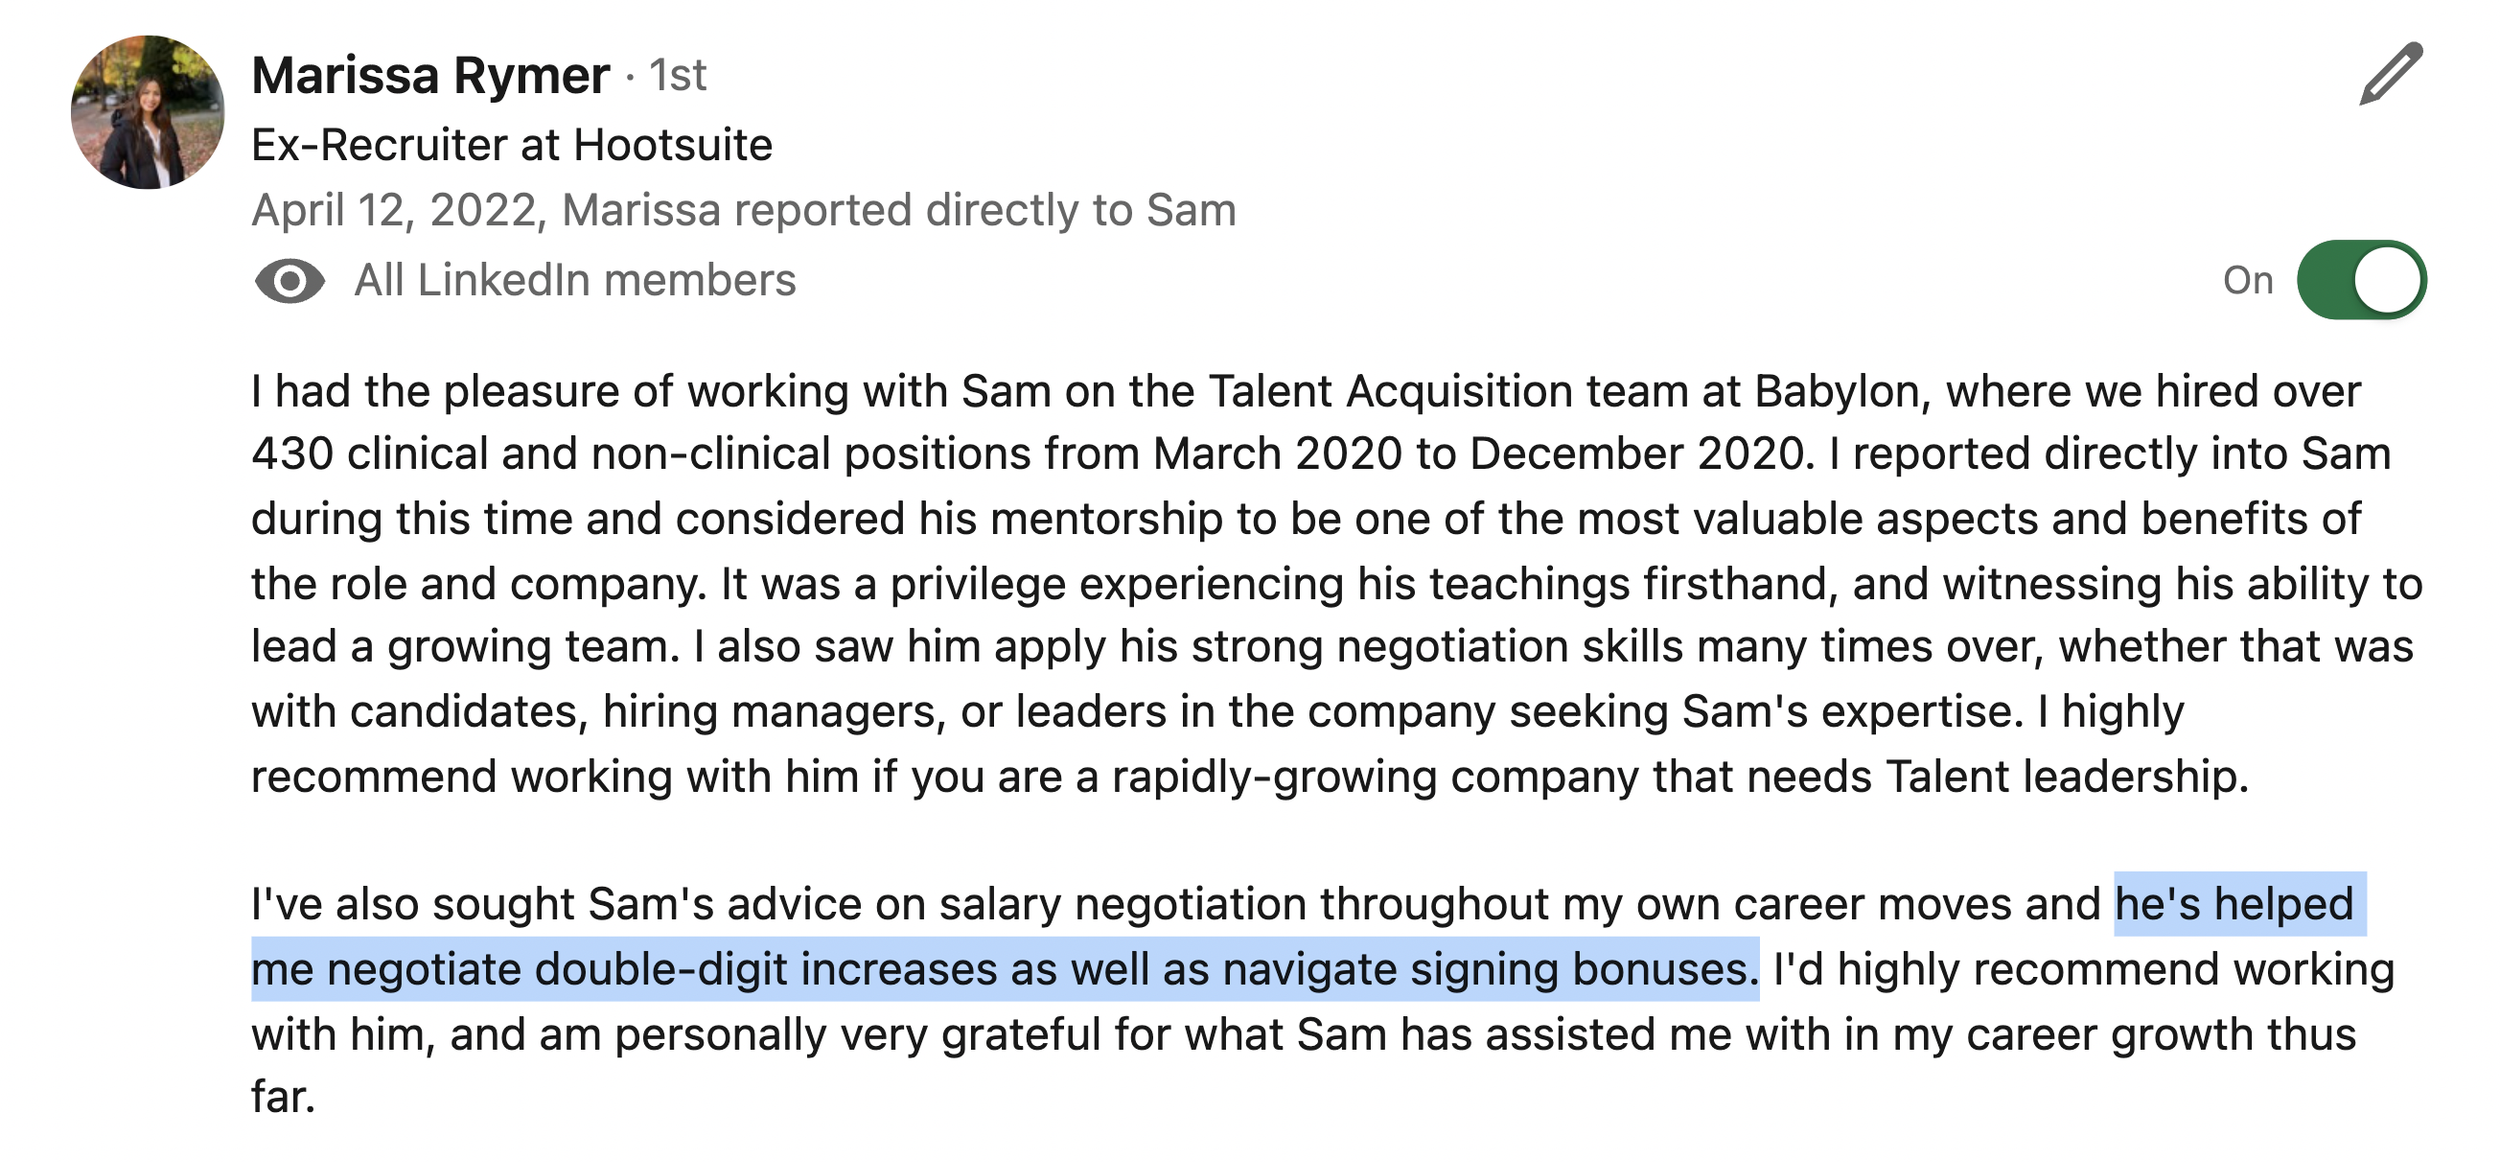Click the pencil edit icon

2391,73
